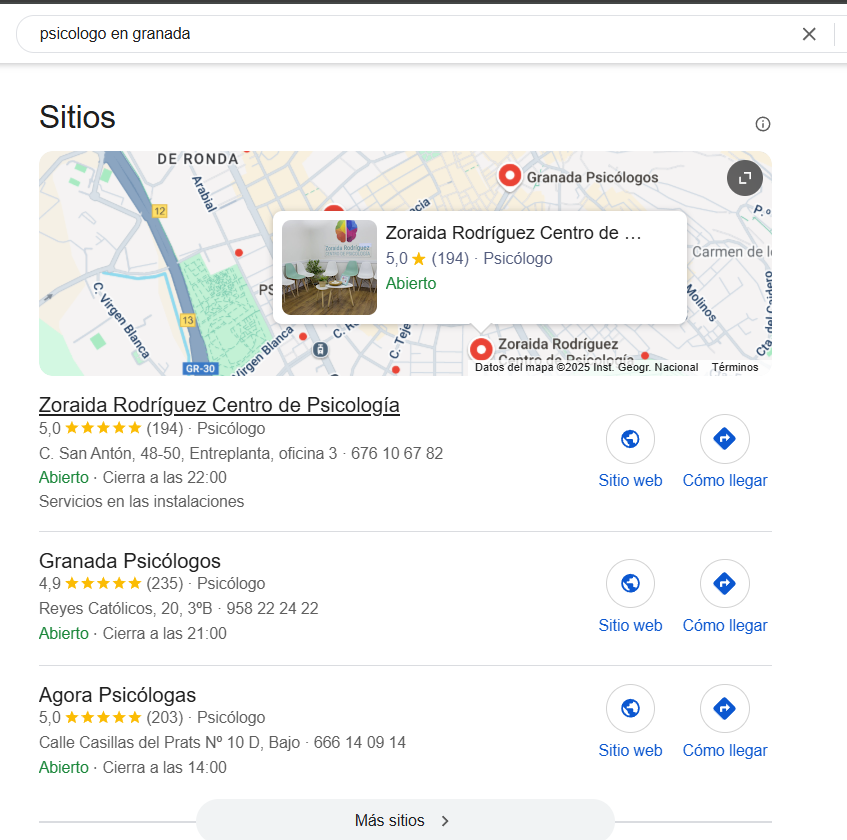Clear the search box with the X icon
The image size is (847, 840).
click(809, 34)
